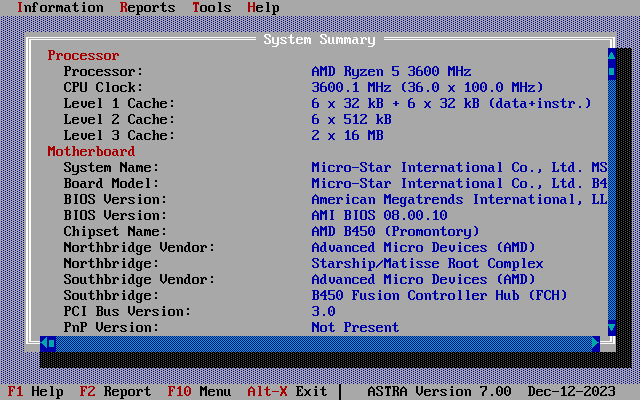Click the 'PnP Version:' label
The image size is (640, 400).
(111, 327)
